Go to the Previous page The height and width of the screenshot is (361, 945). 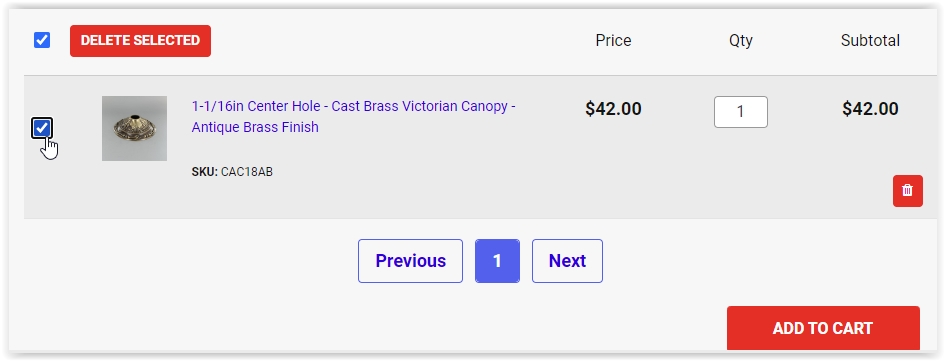click(x=410, y=261)
